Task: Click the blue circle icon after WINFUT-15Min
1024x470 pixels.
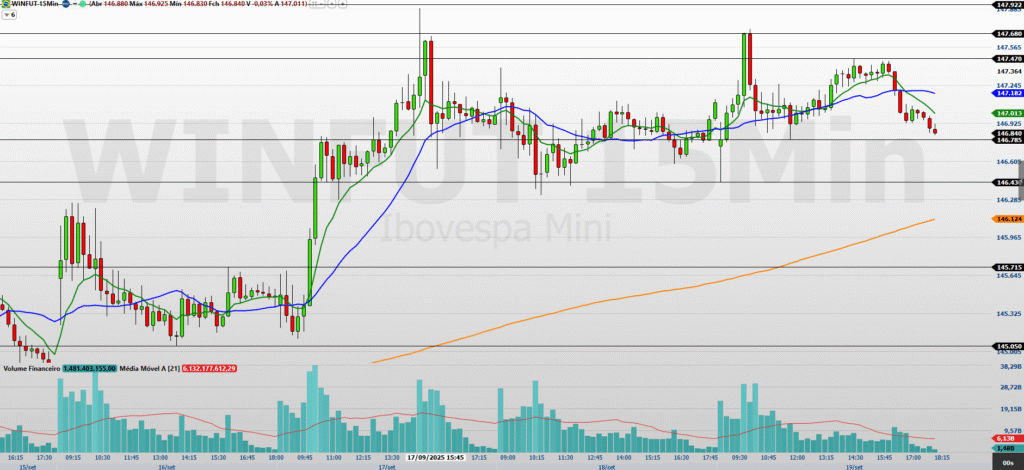Action: click(x=65, y=4)
